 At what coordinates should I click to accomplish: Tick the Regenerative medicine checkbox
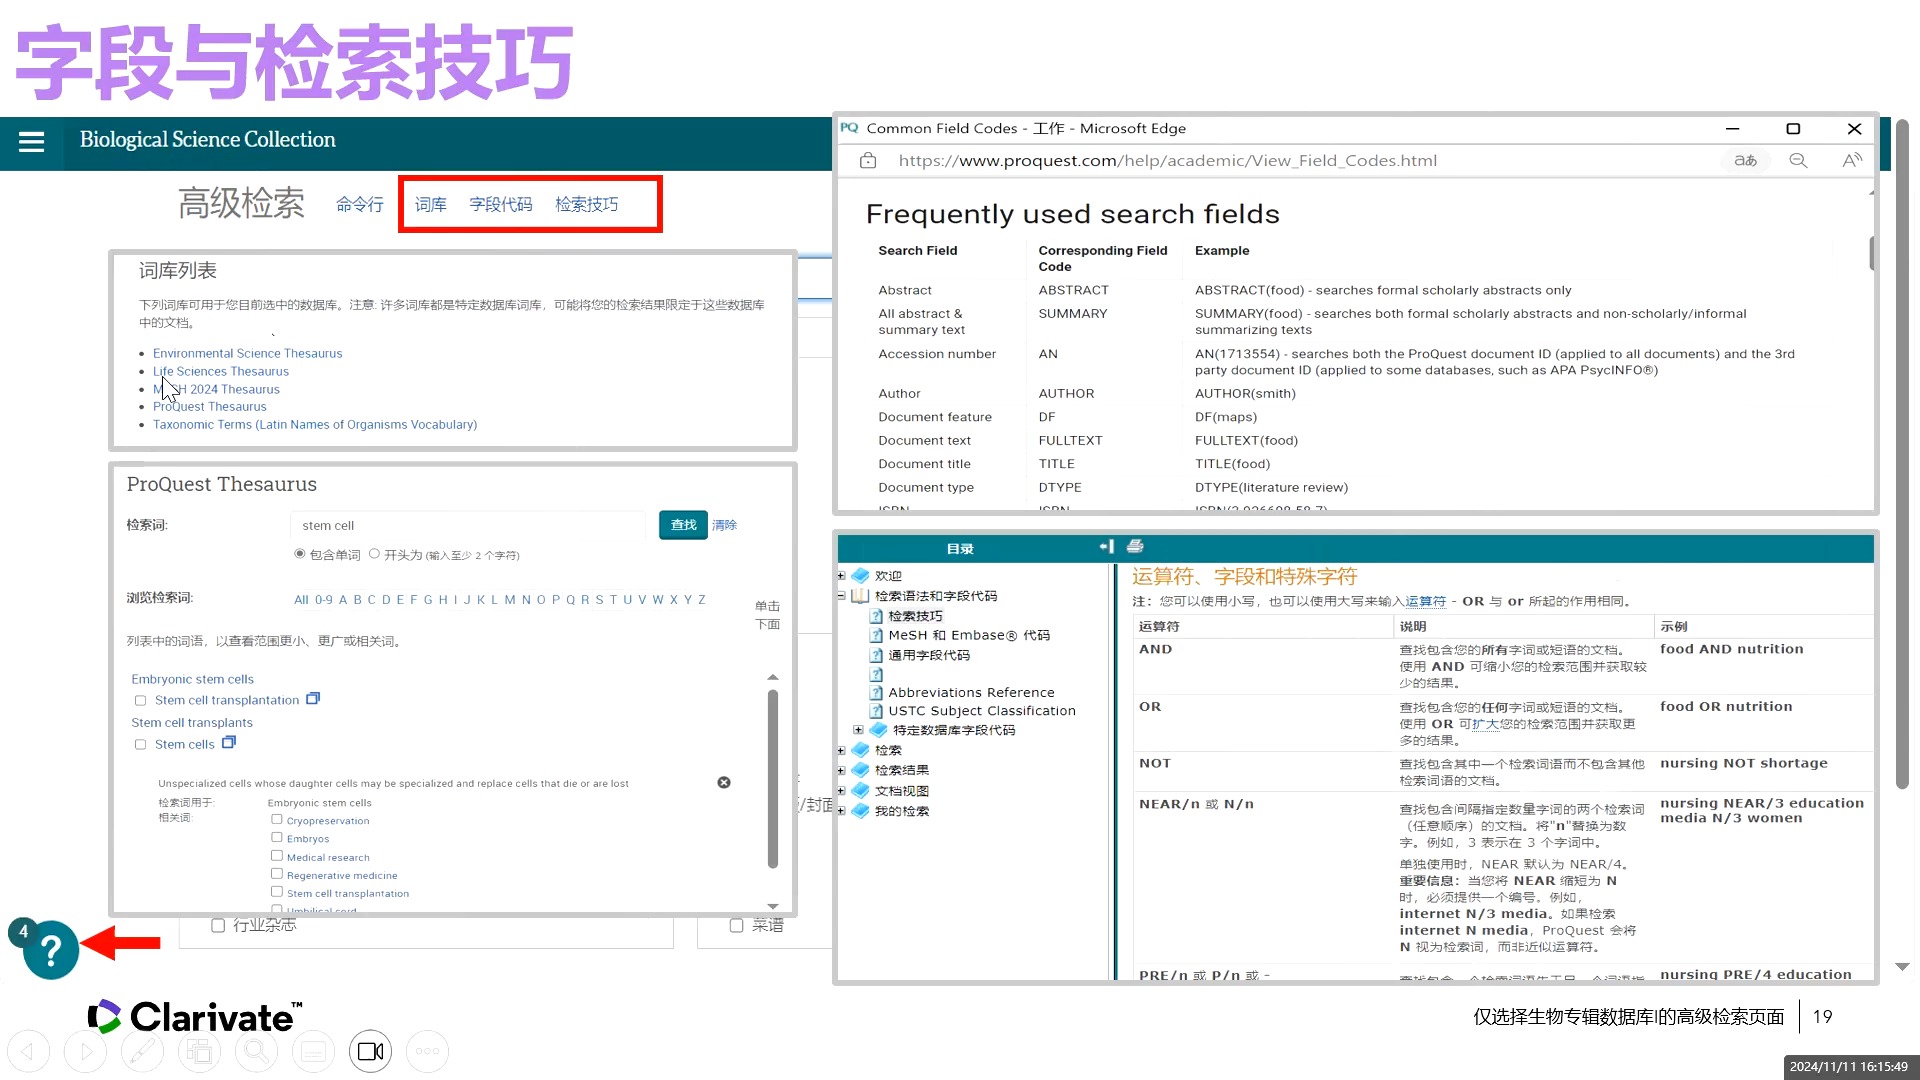tap(277, 874)
